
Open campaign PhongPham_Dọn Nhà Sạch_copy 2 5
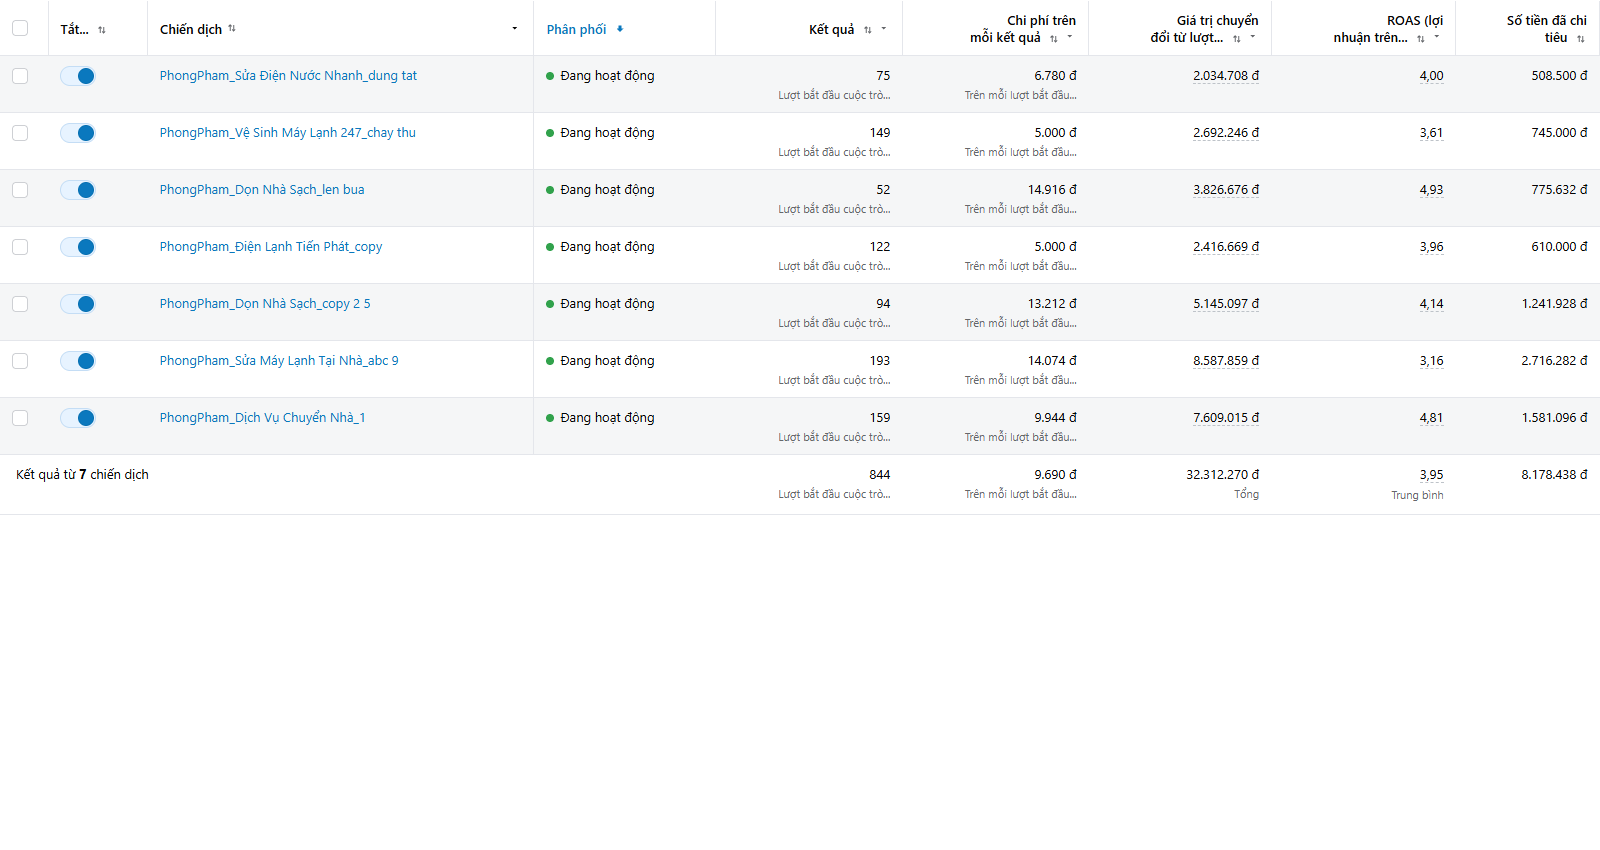[x=265, y=304]
